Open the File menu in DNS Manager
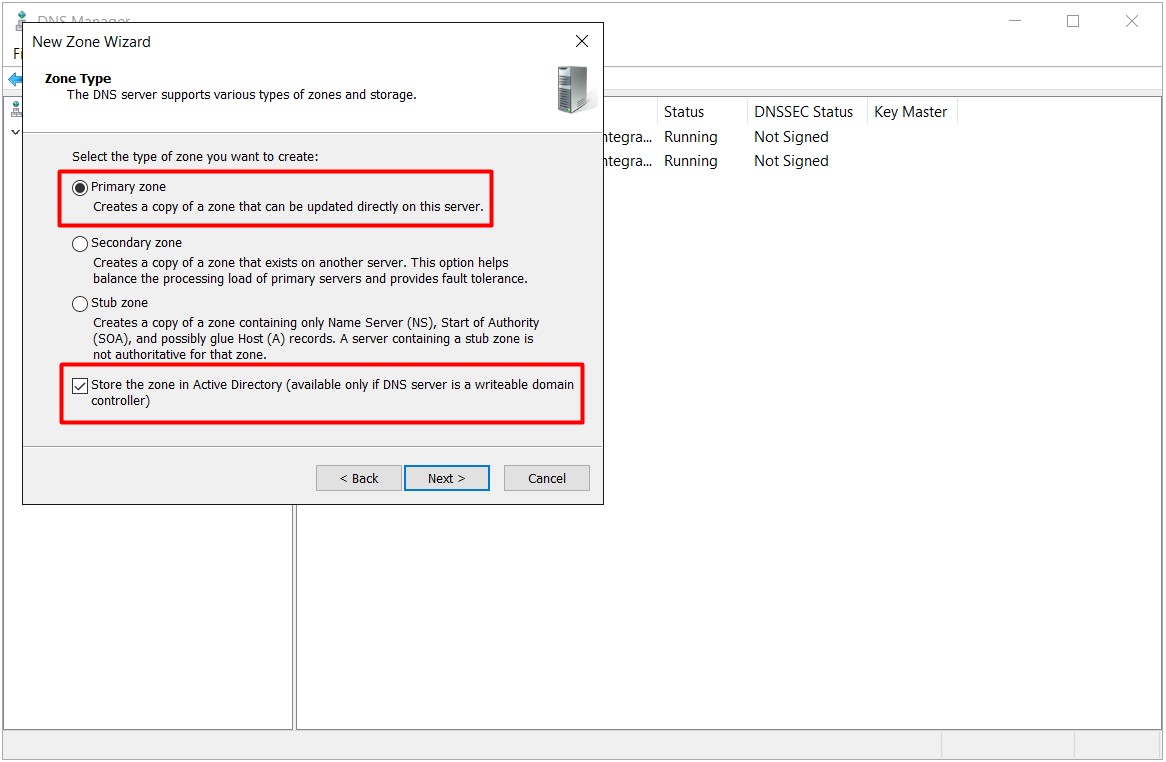 17,54
